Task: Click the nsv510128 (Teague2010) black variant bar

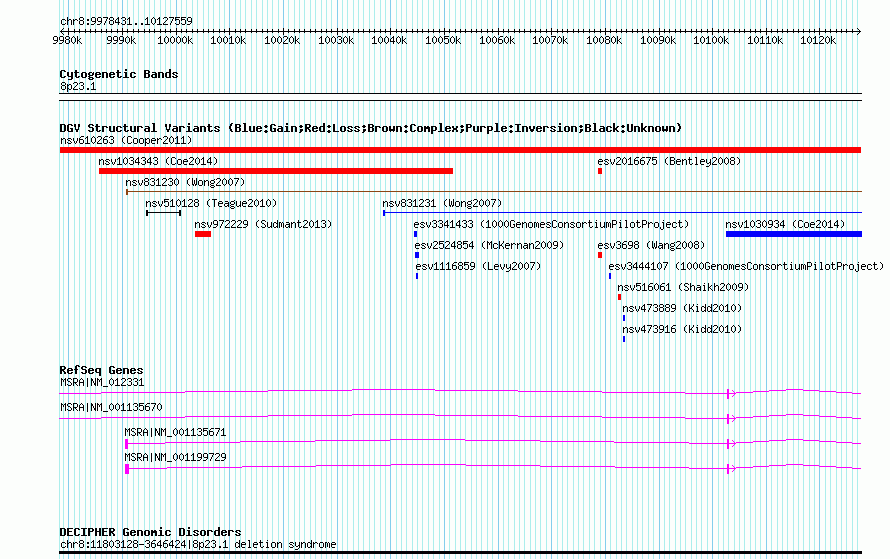Action: [x=163, y=213]
